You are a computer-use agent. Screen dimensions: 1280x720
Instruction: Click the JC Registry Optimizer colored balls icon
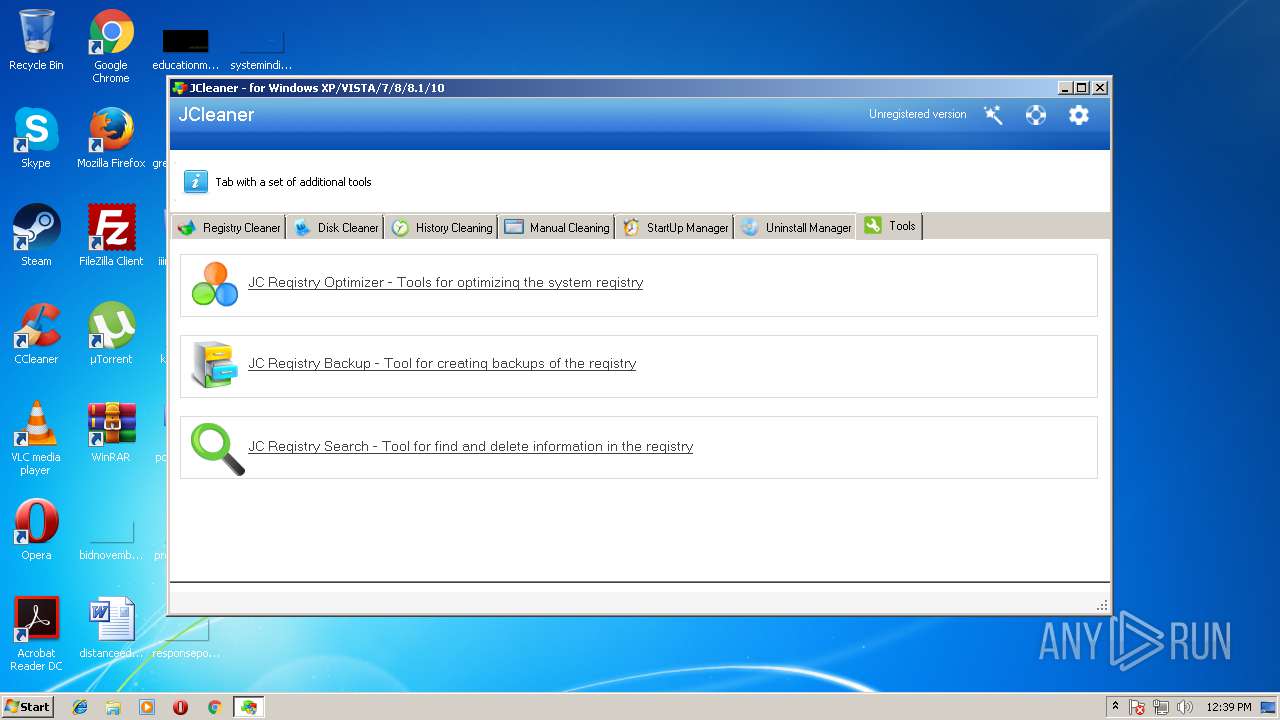[x=215, y=284]
